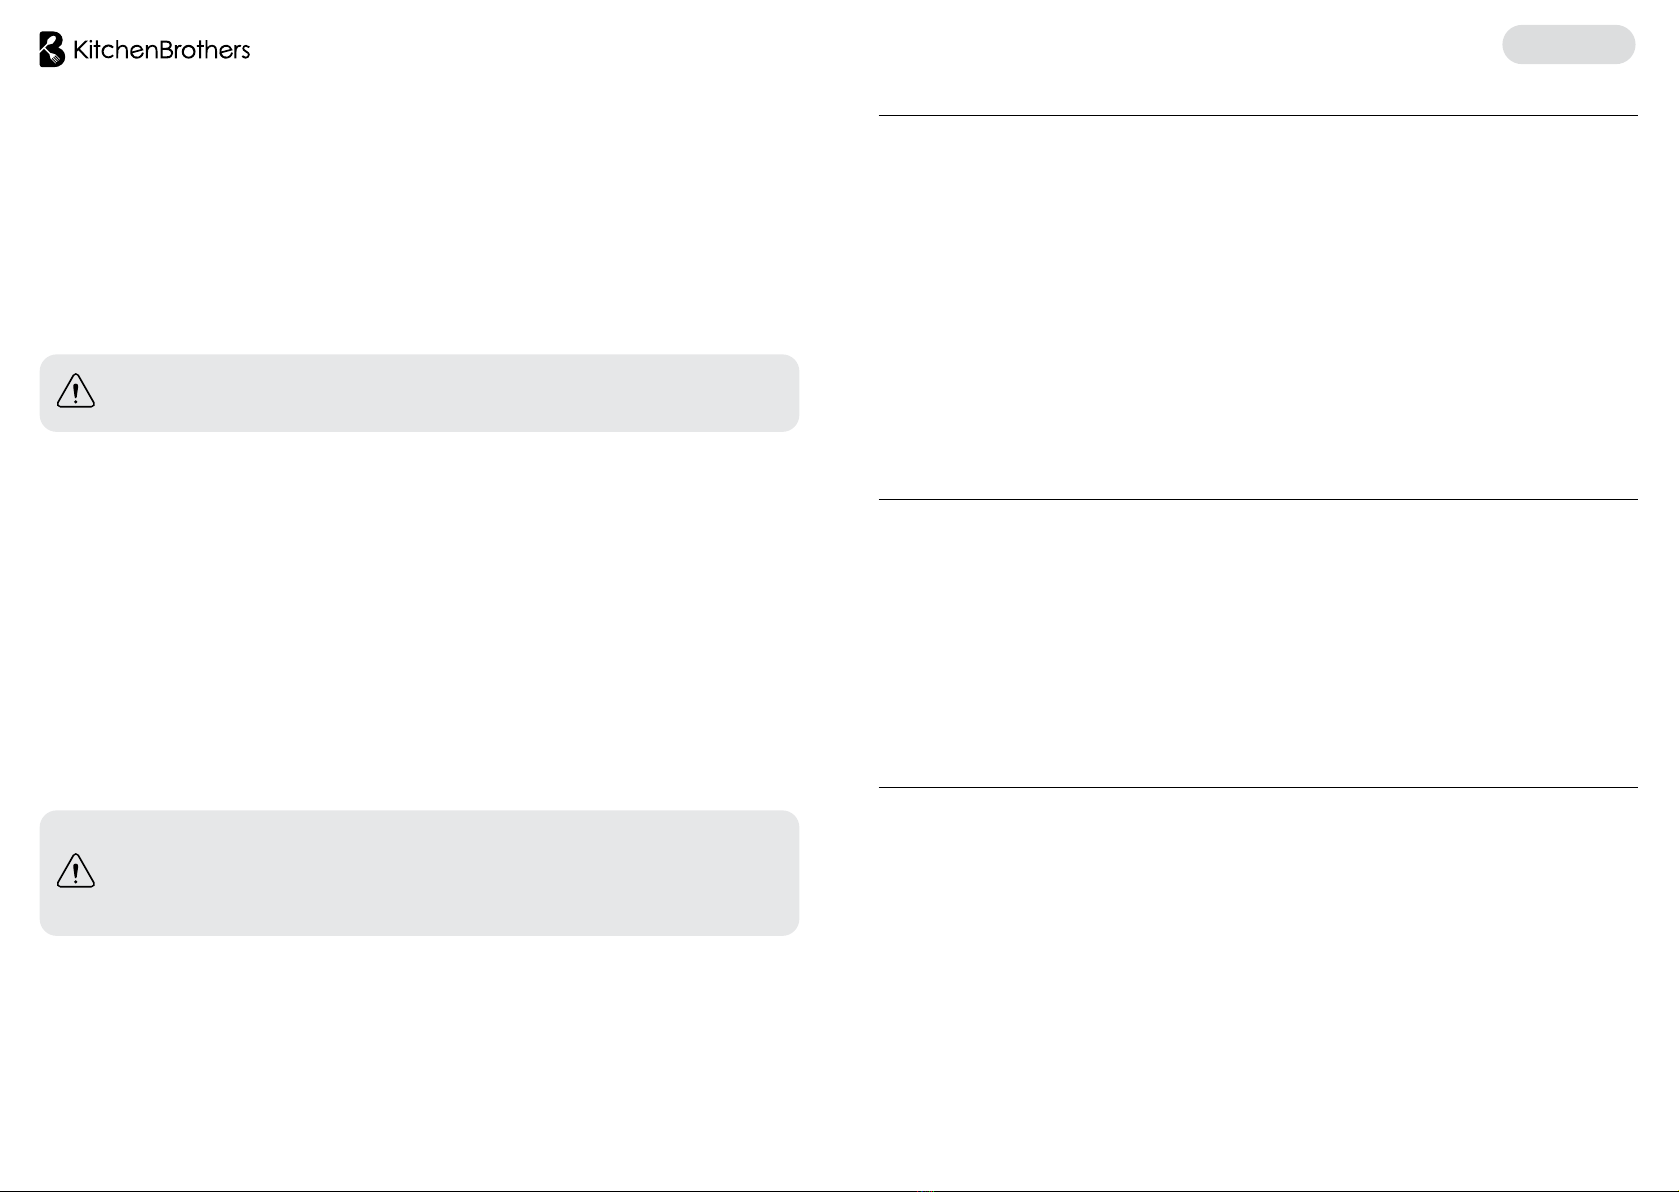Click the black border line at page bottom

click(x=839, y=1190)
